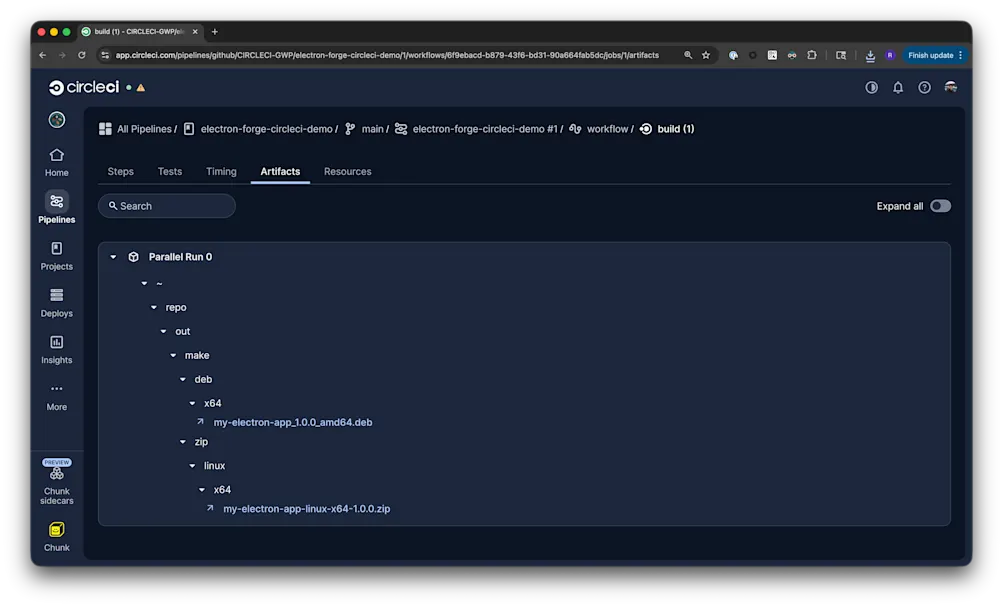This screenshot has height=607, width=1003.
Task: Click Finish update button
Action: coord(935,56)
